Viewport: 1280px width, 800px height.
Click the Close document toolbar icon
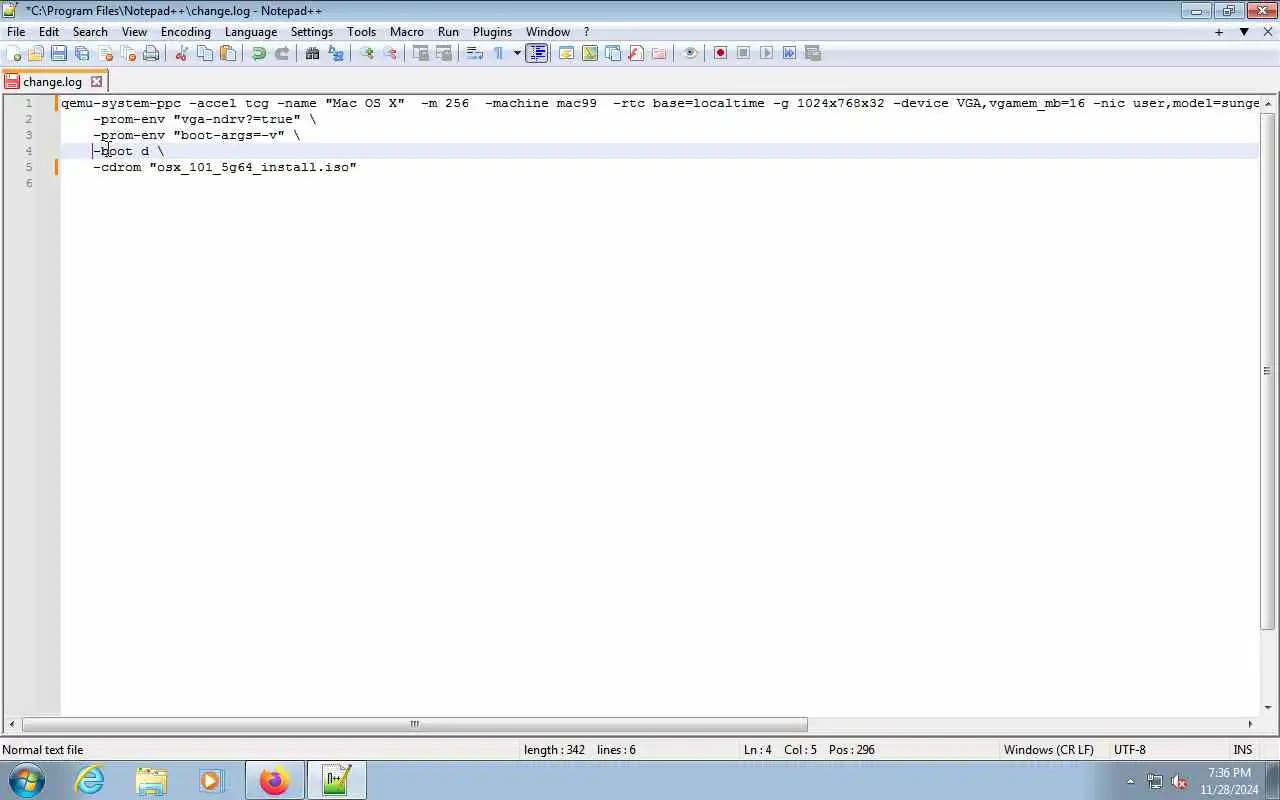pyautogui.click(x=105, y=53)
